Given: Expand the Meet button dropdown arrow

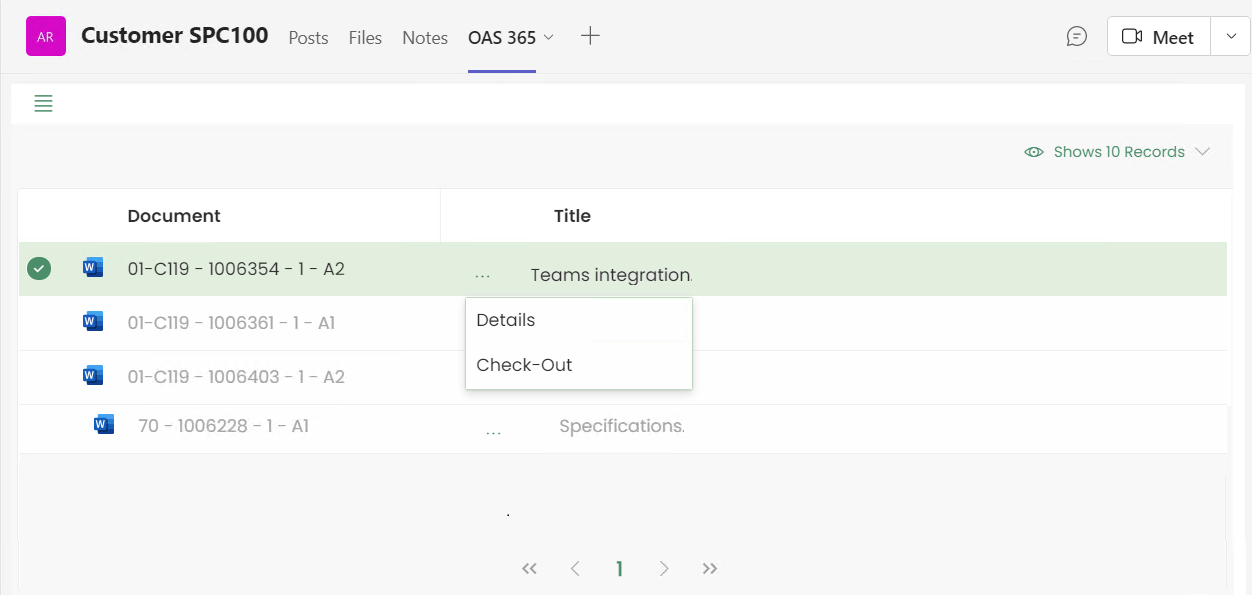Looking at the screenshot, I should click(x=1230, y=37).
